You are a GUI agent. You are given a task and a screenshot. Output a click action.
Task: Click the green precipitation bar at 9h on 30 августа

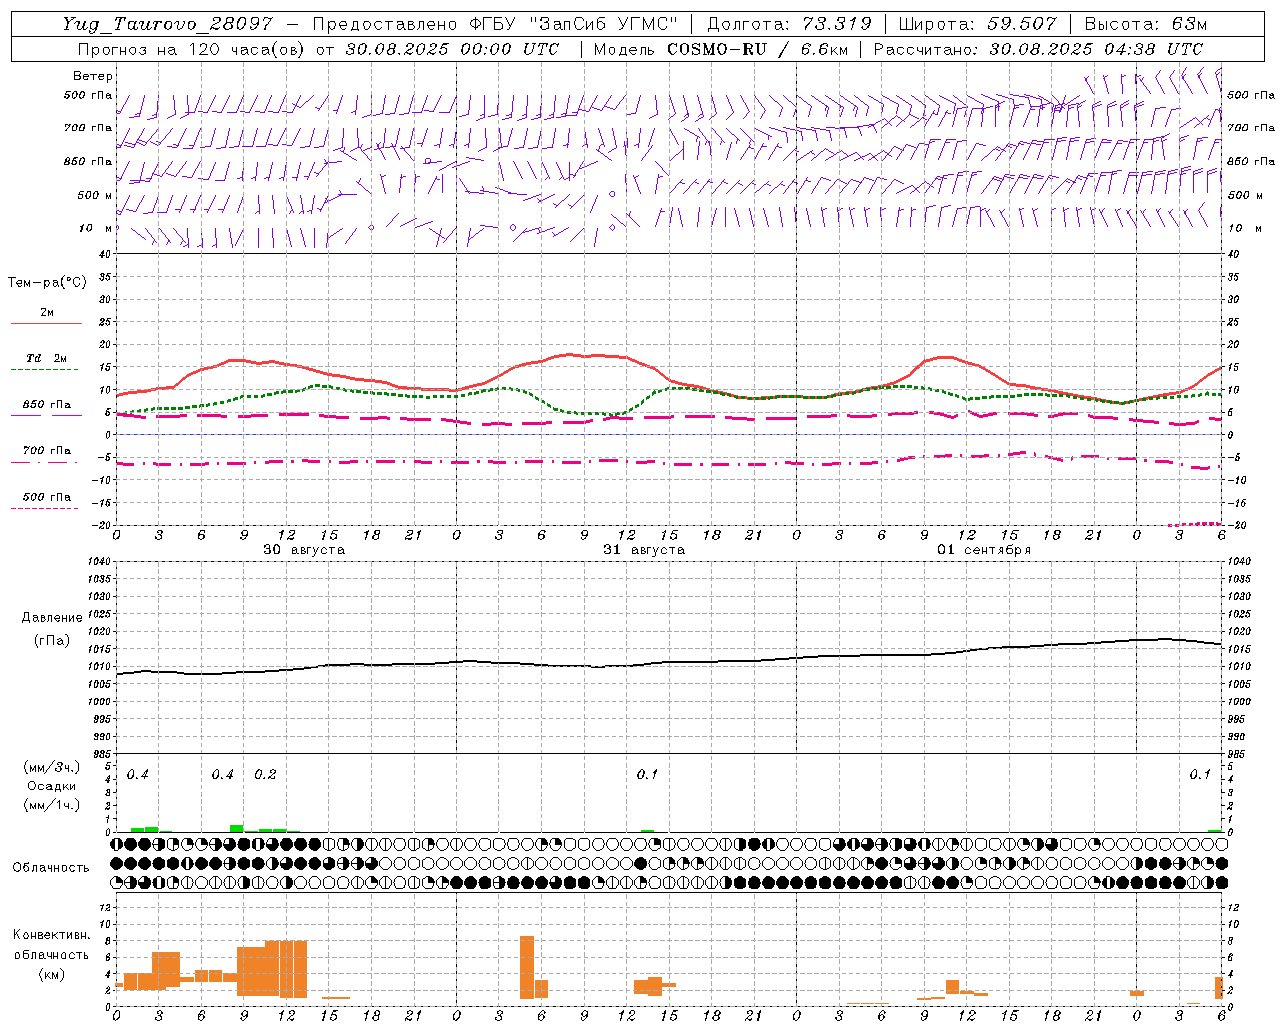pos(237,828)
